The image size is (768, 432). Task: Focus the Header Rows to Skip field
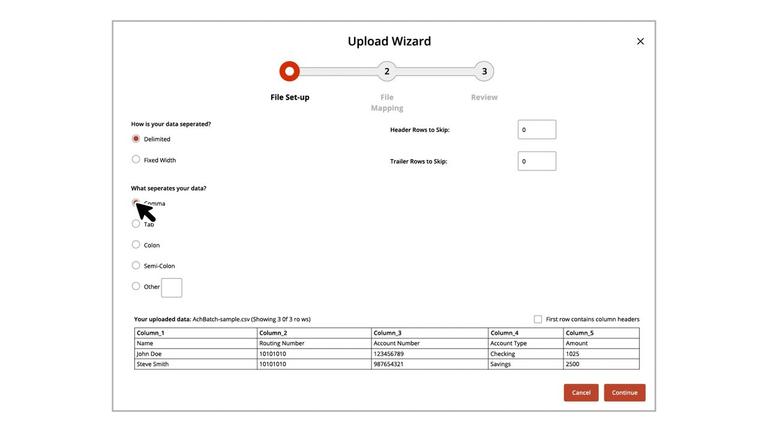536,130
